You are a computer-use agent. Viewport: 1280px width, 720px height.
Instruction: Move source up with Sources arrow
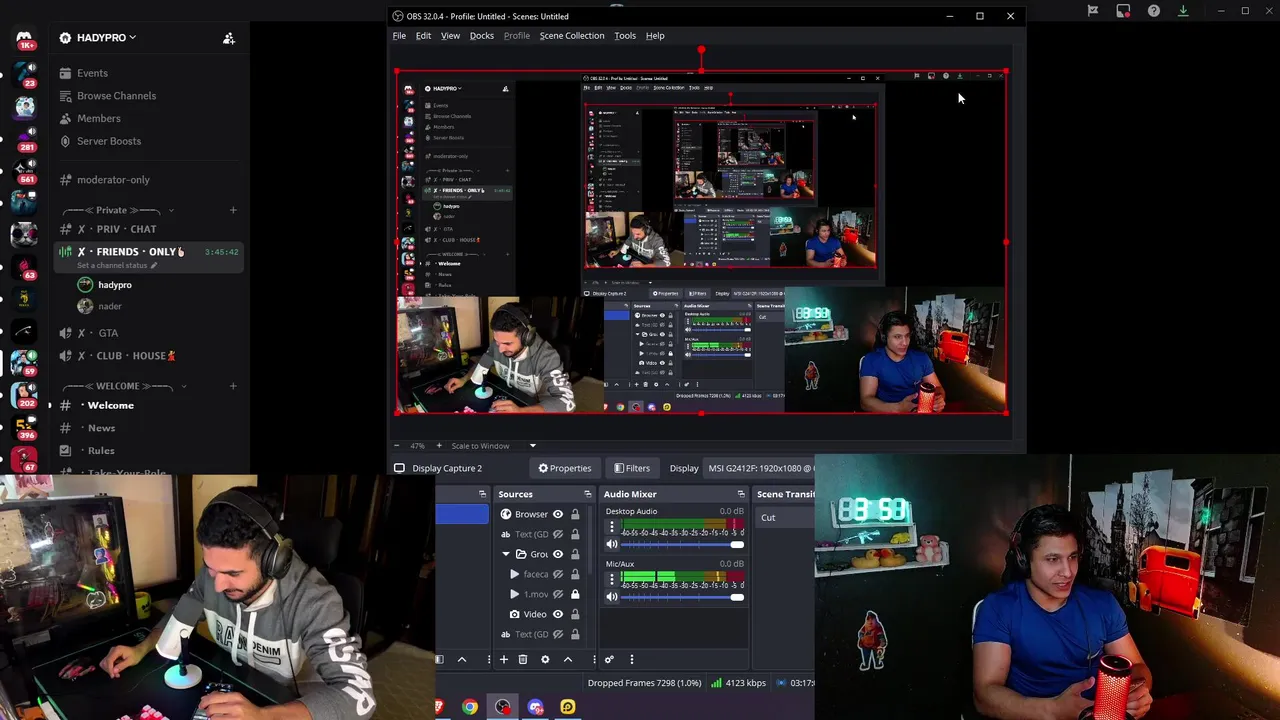click(567, 659)
